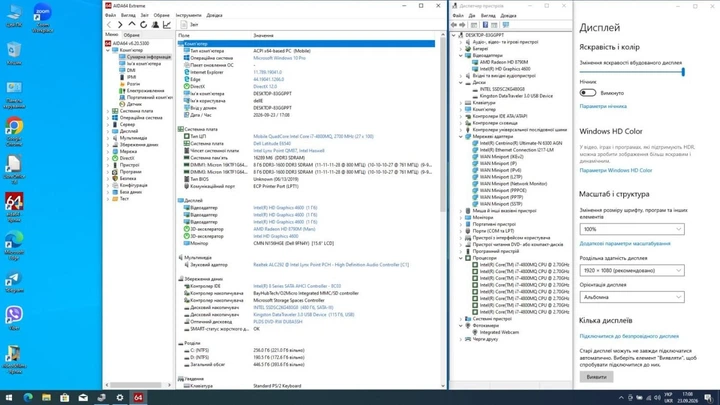720x405 pixels.
Task: Collapse the Комп'ютер node in AIDA64 tree
Action: [x=108, y=50]
